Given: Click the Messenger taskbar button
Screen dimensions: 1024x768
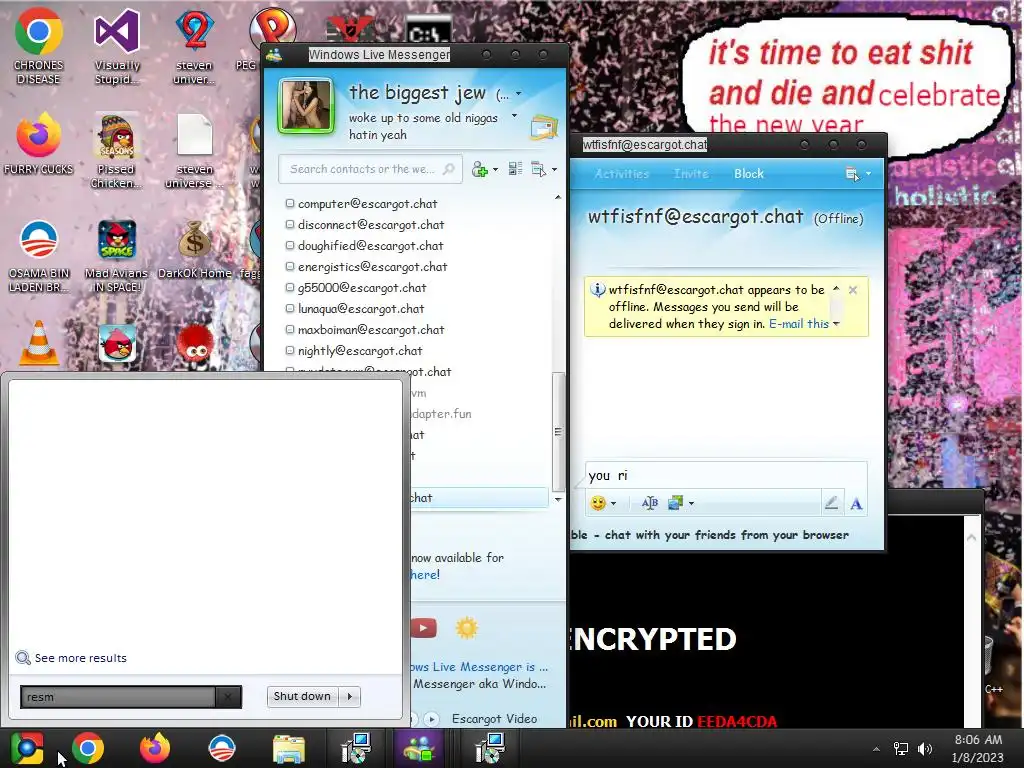Looking at the screenshot, I should [x=419, y=748].
